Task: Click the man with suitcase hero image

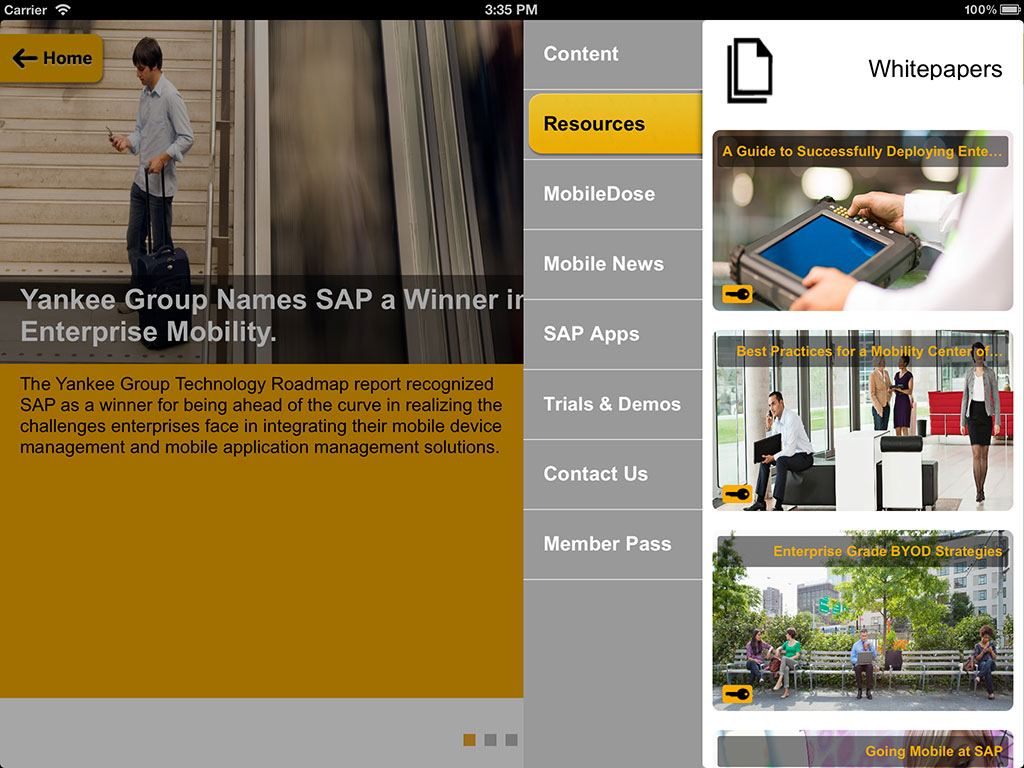Action: point(261,191)
